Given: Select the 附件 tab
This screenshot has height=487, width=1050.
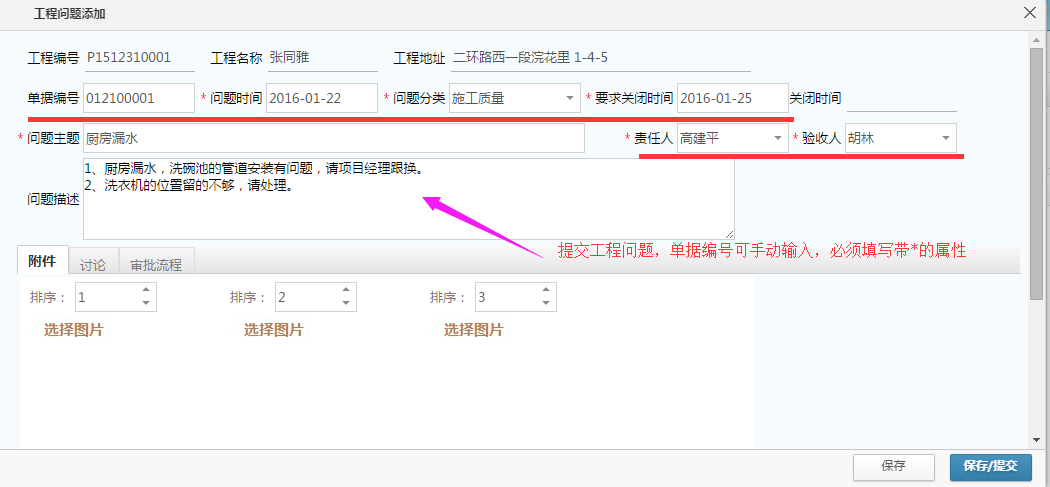Looking at the screenshot, I should pyautogui.click(x=42, y=260).
